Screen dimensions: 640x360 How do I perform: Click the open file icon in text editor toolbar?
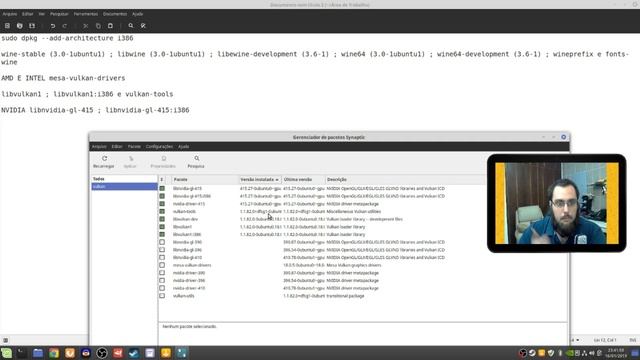(x=20, y=26)
